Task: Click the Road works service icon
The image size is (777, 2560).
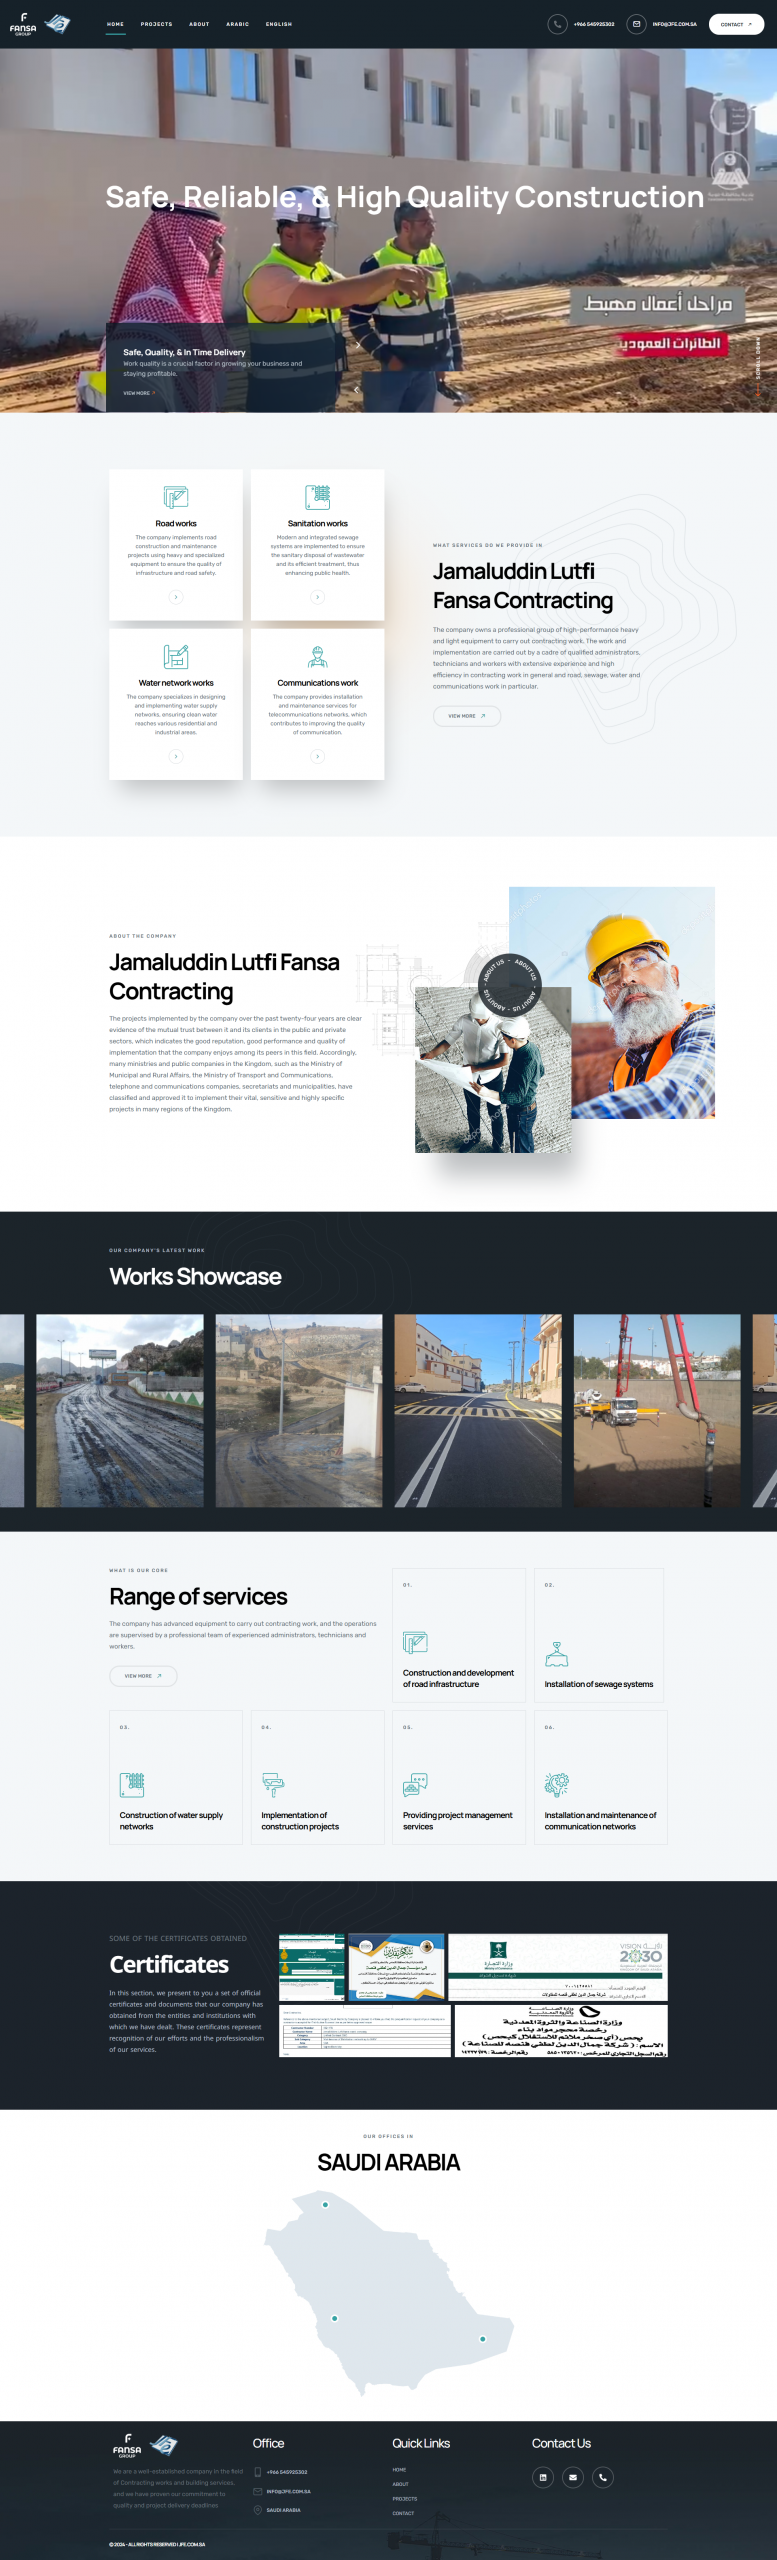Action: pyautogui.click(x=176, y=497)
